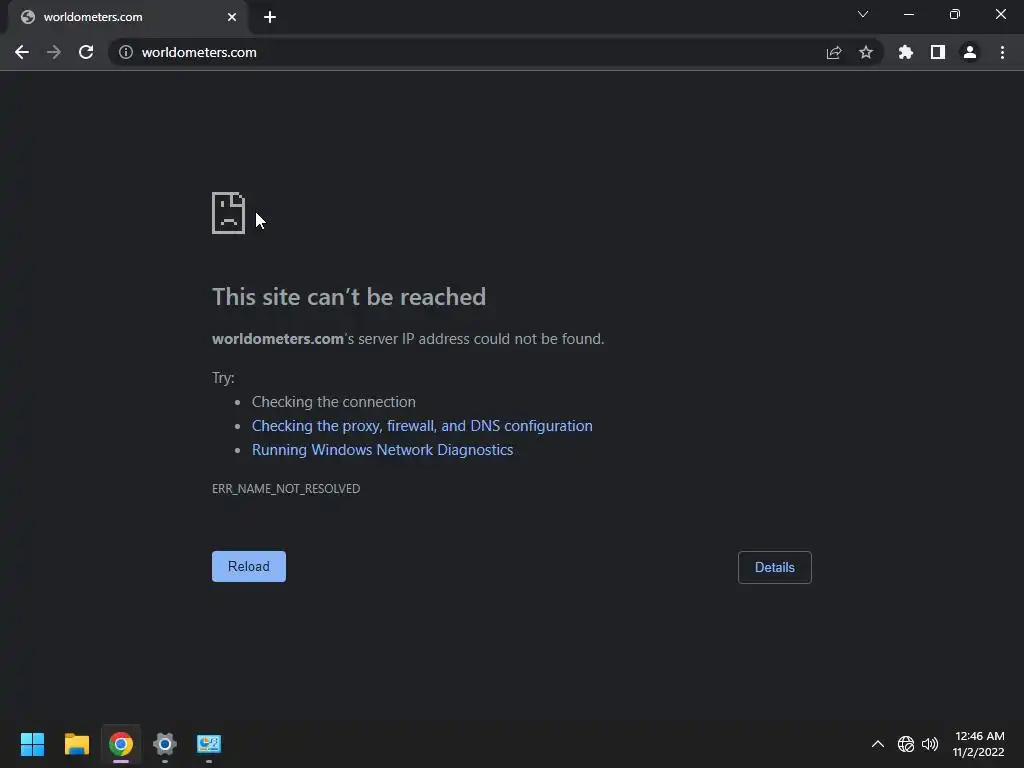
Task: Open proxy, firewall, and DNS configuration link
Action: (x=422, y=426)
